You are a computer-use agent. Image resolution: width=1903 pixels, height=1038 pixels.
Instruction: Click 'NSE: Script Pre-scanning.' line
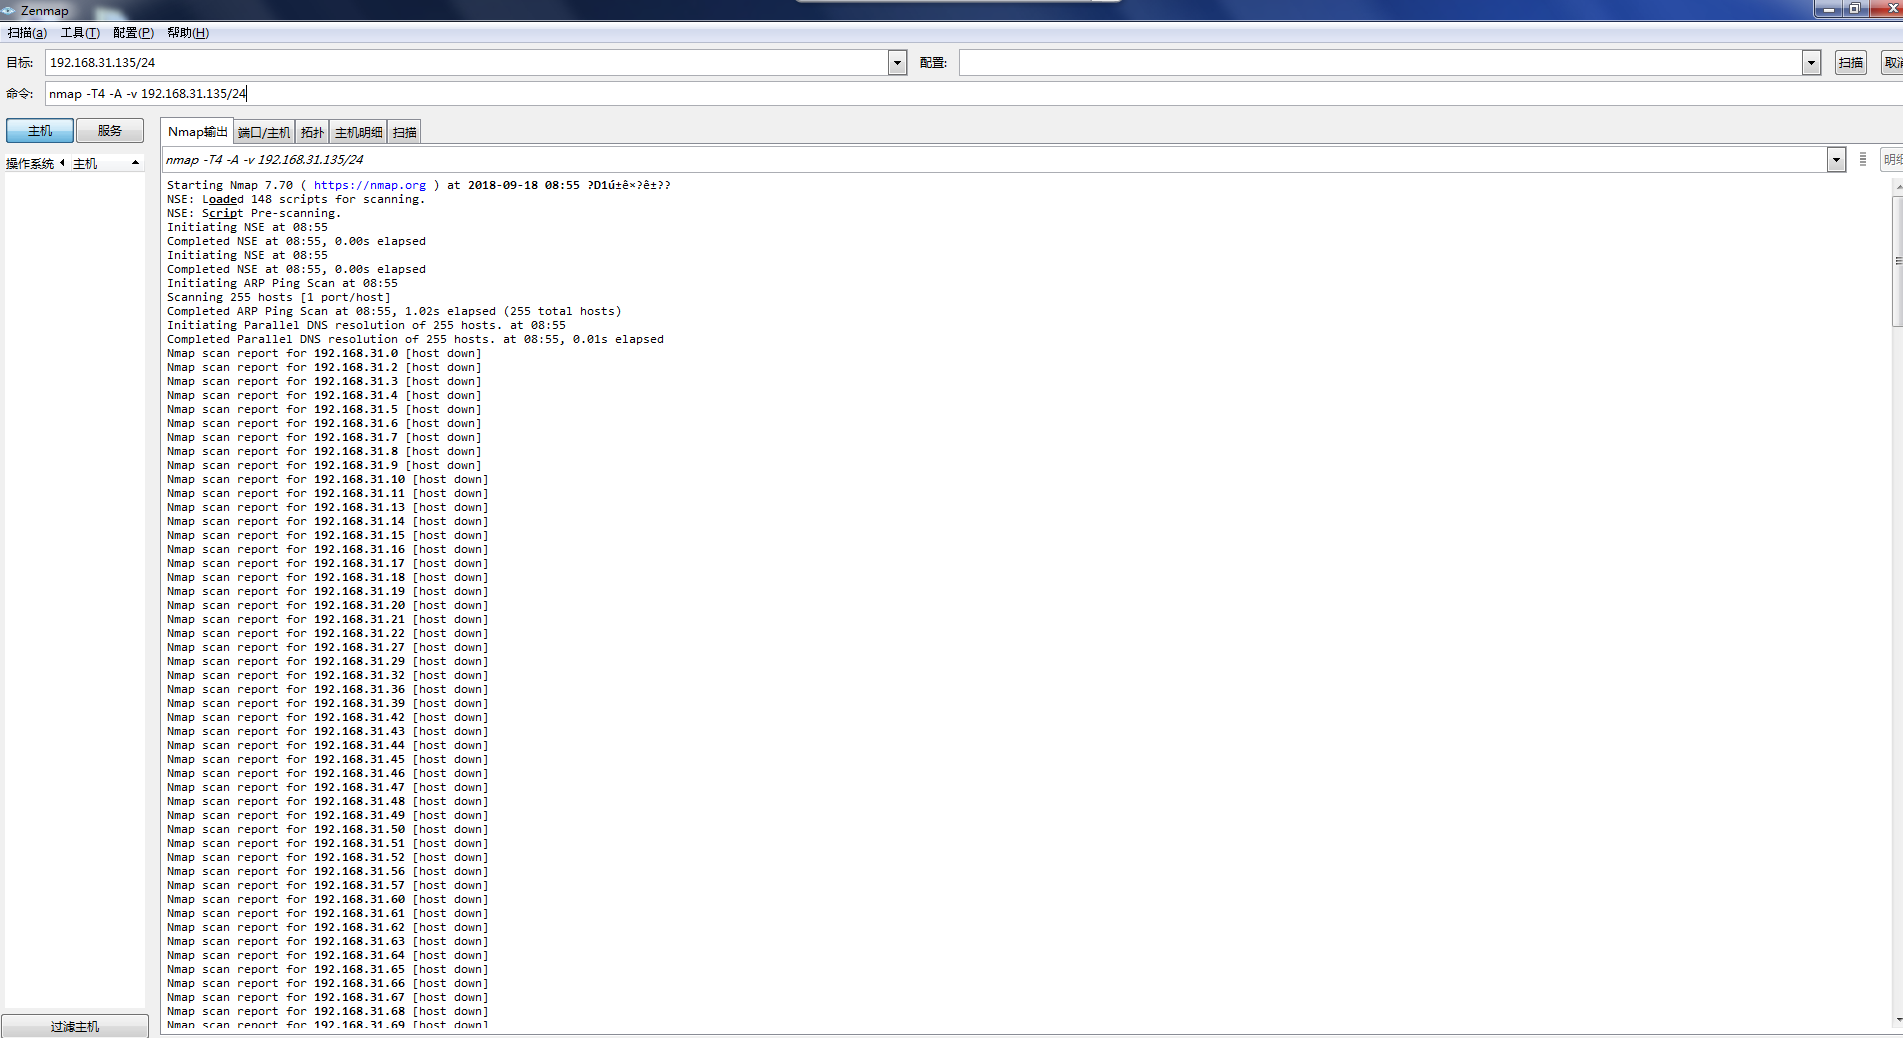254,213
